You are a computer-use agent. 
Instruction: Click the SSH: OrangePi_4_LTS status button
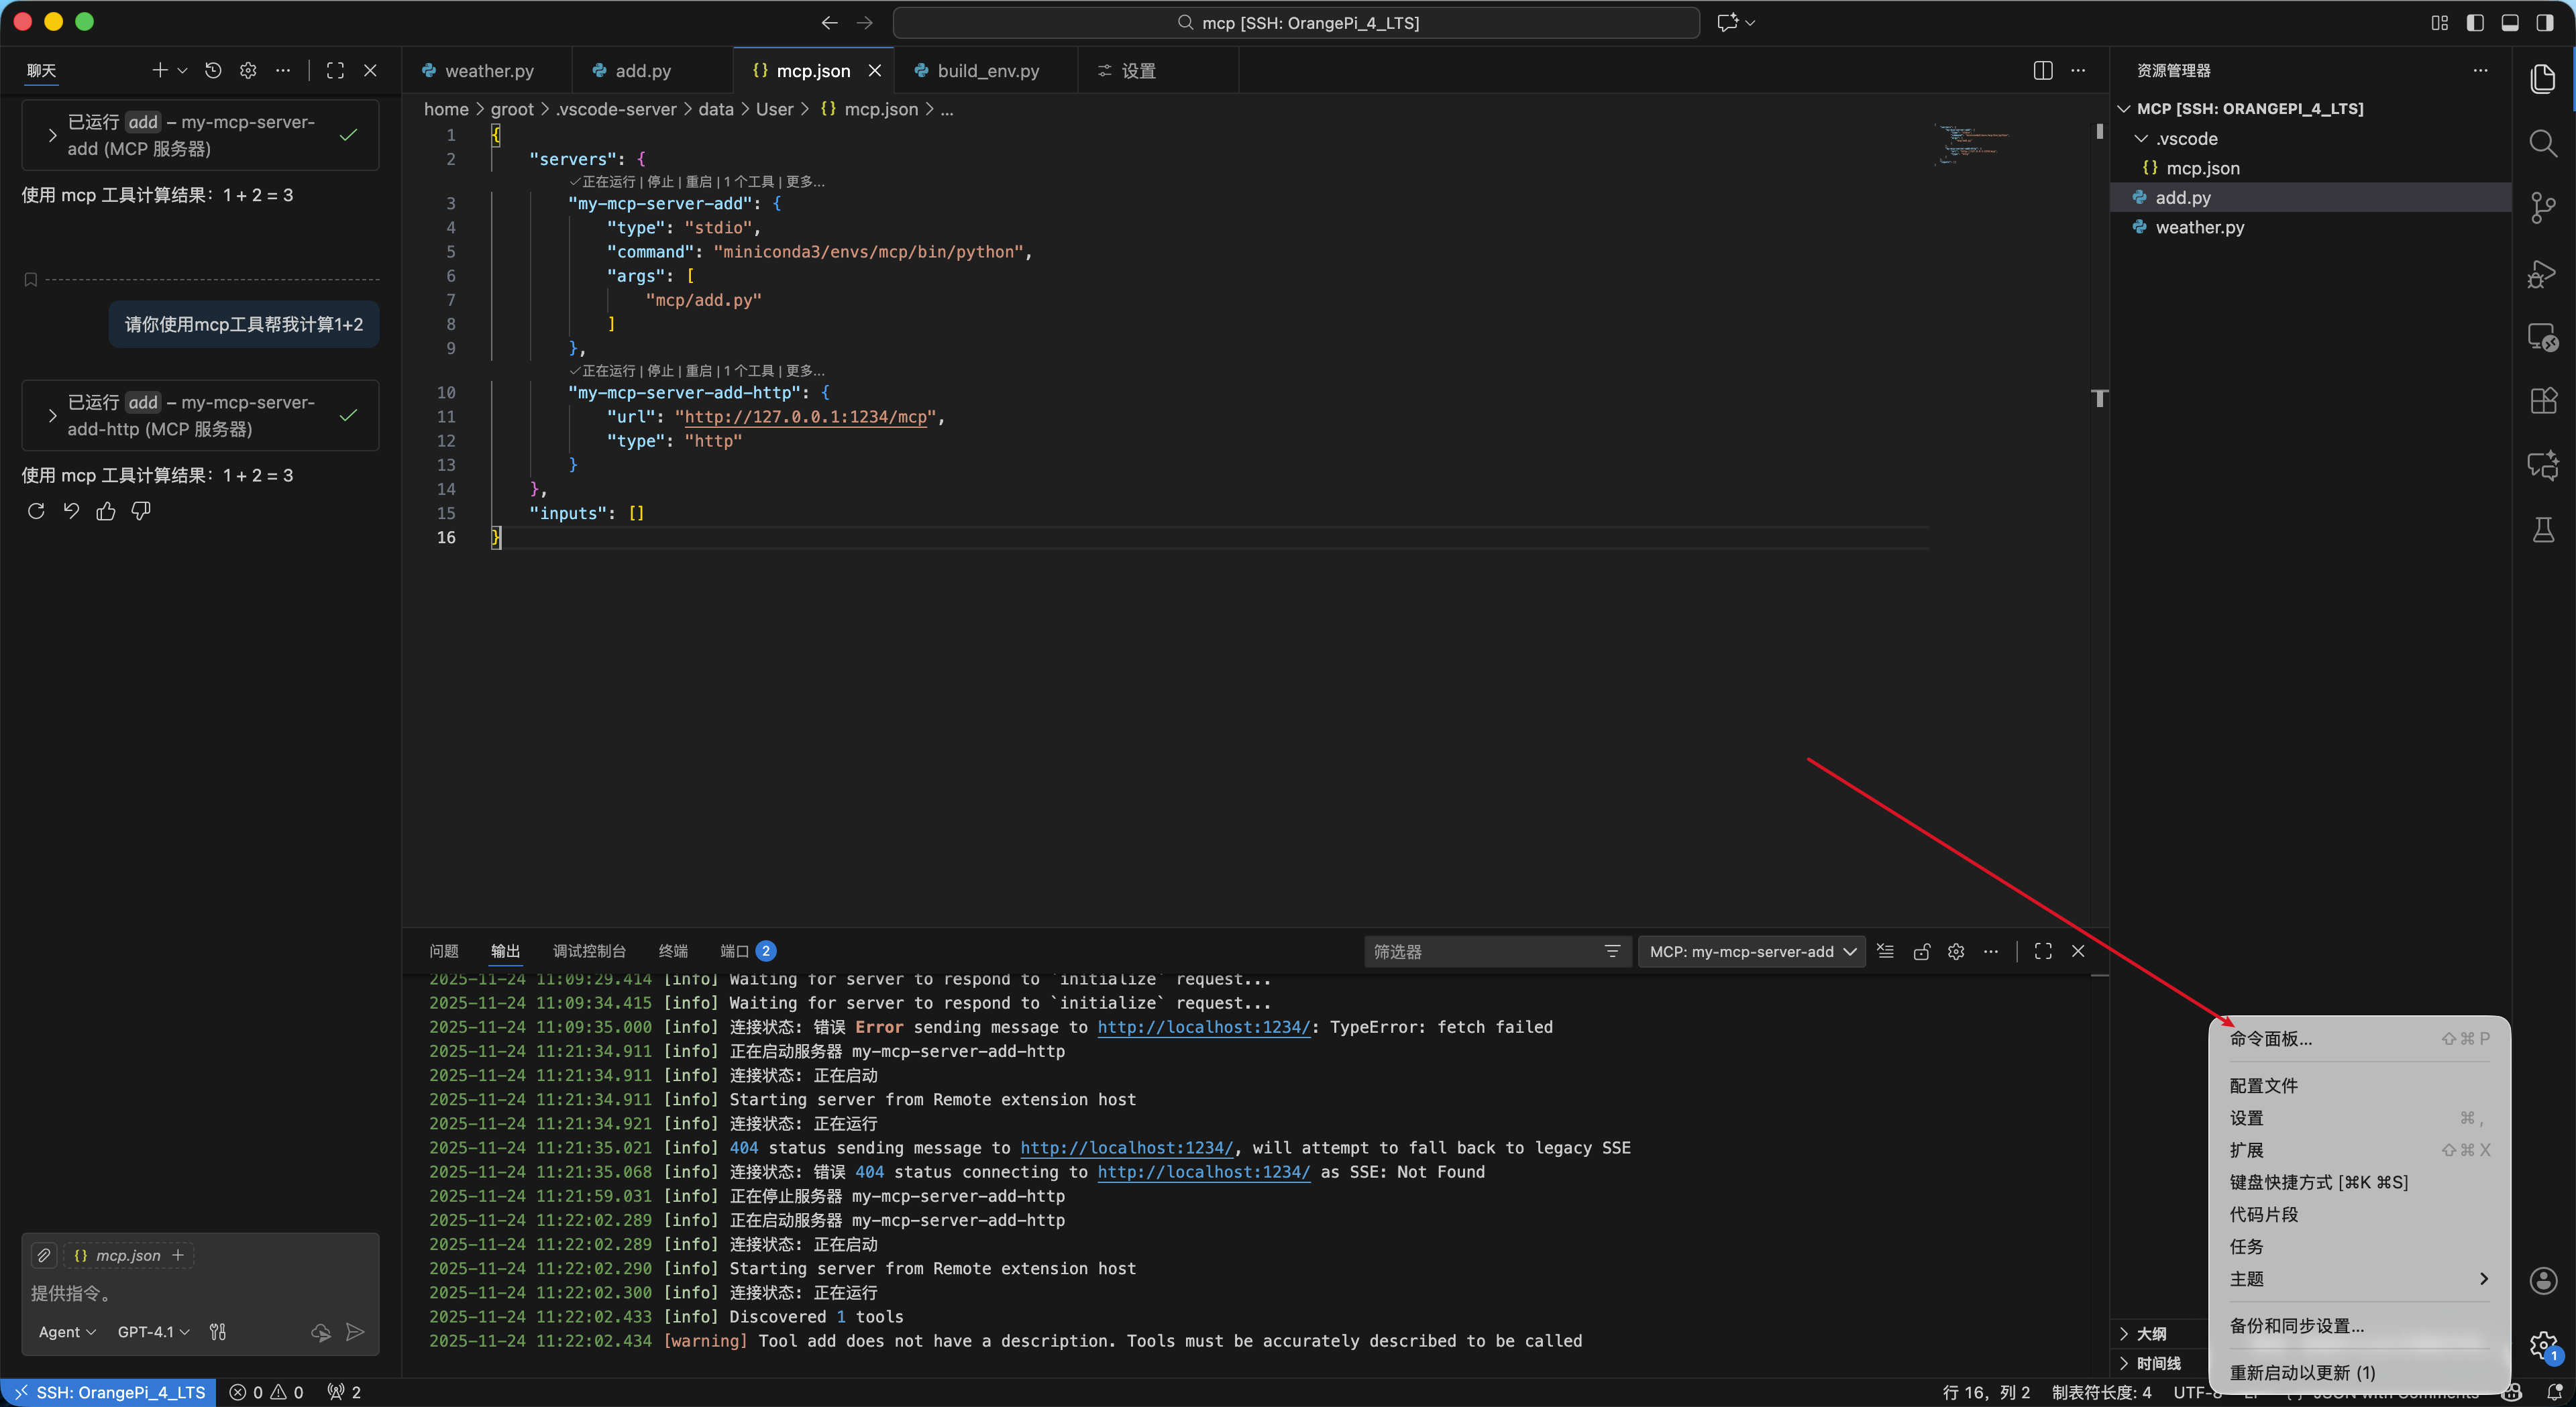109,1392
